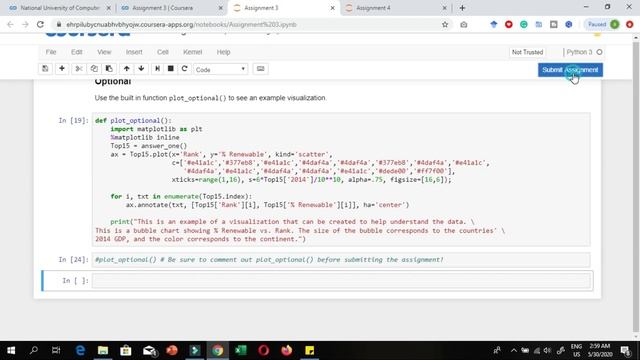Viewport: 640px width, 360px height.
Task: Cut selected cells with the scissors icon
Action: click(79, 69)
